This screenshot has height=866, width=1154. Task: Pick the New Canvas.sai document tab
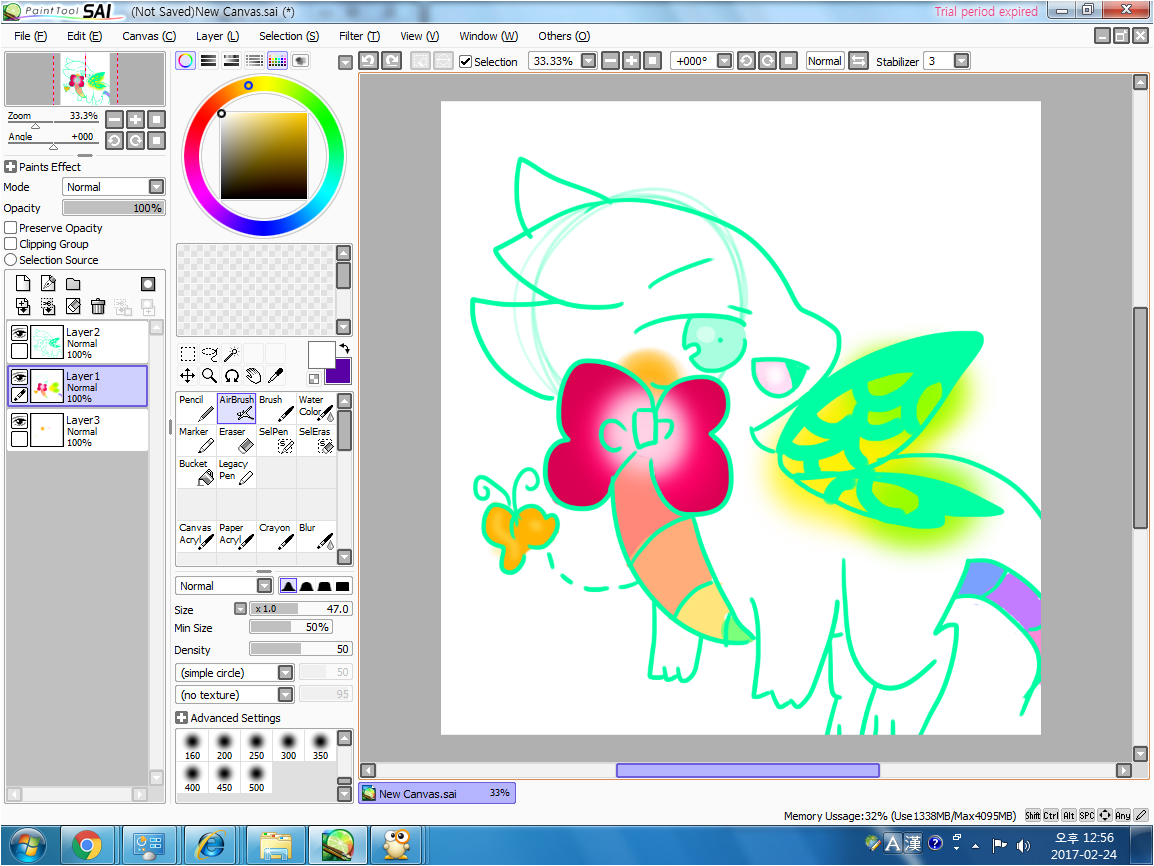437,793
